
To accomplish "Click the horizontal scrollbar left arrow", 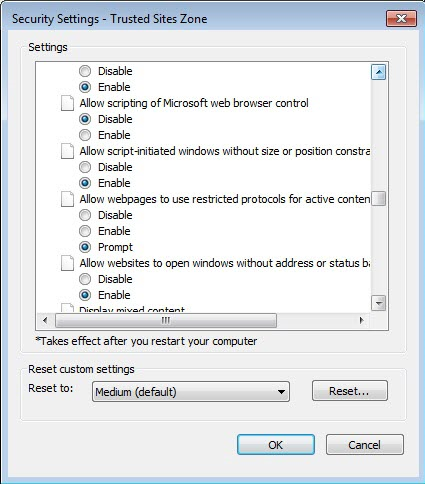I will click(45, 320).
